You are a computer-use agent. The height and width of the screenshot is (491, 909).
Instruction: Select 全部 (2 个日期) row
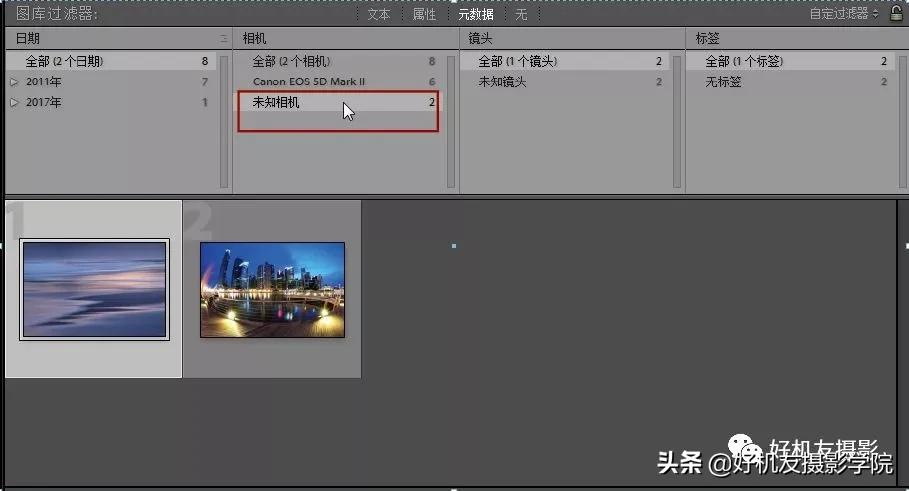(110, 61)
